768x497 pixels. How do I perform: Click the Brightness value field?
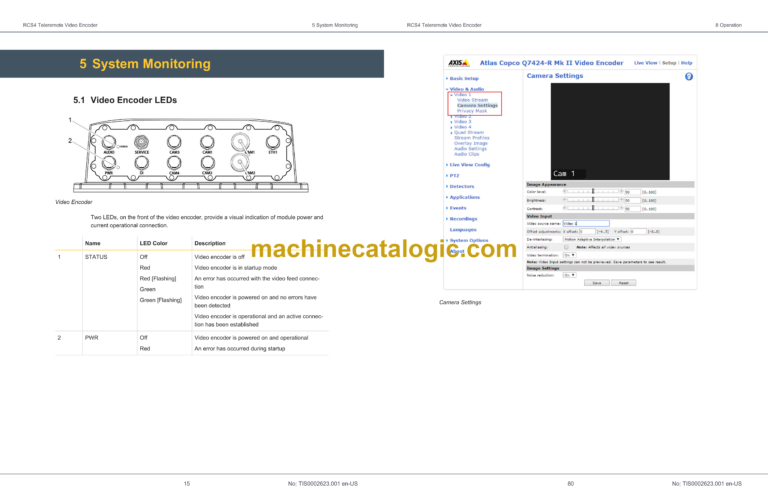point(632,200)
